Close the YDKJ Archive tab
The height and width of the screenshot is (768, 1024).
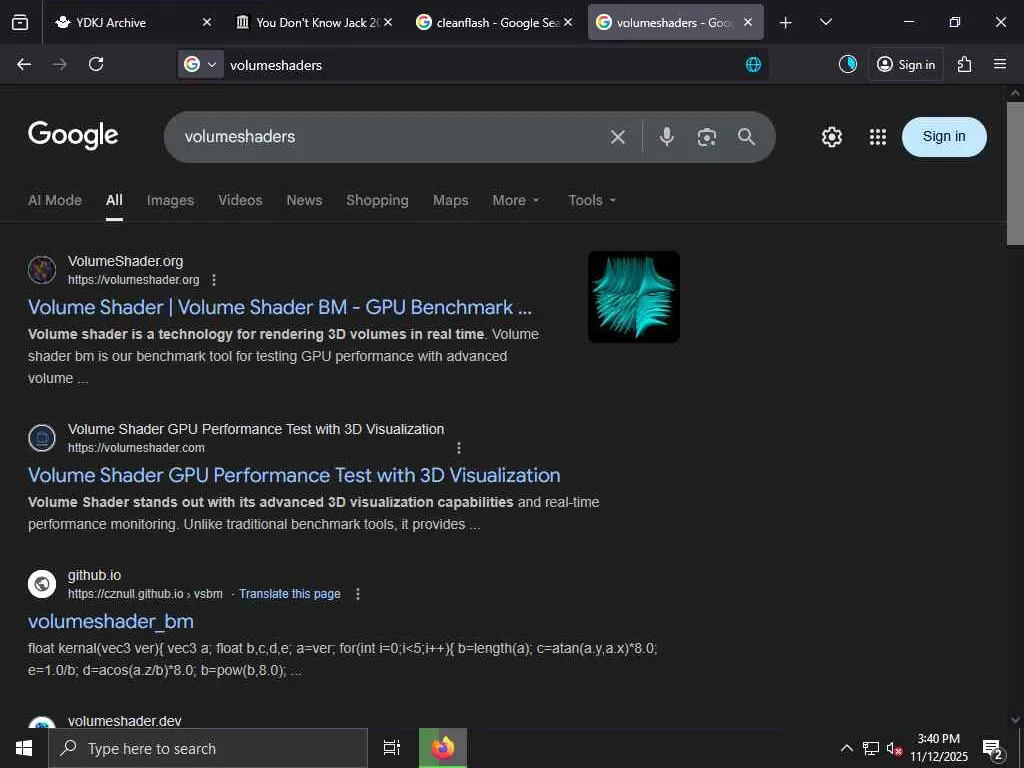click(207, 22)
